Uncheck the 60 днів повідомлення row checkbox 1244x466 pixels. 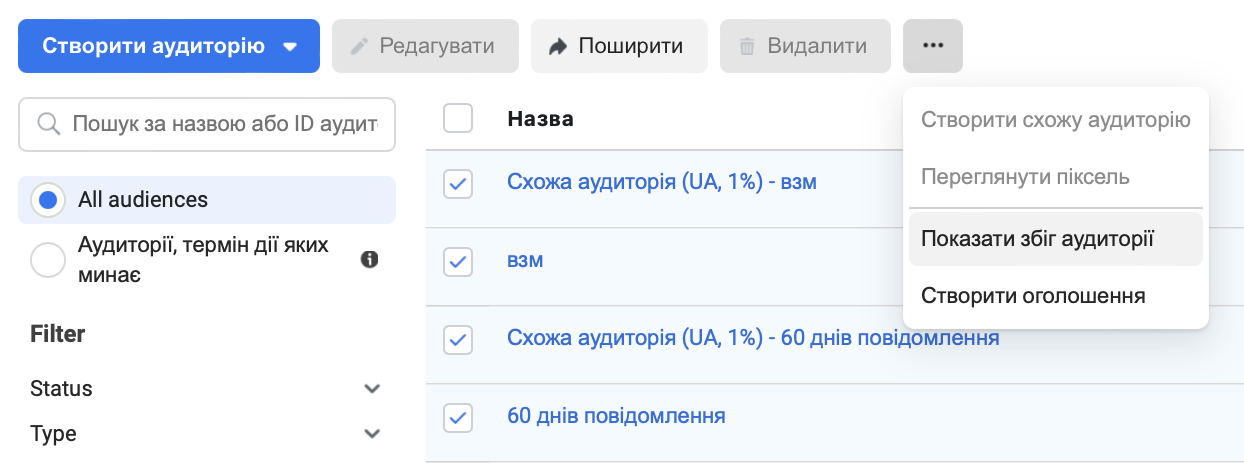coord(458,417)
